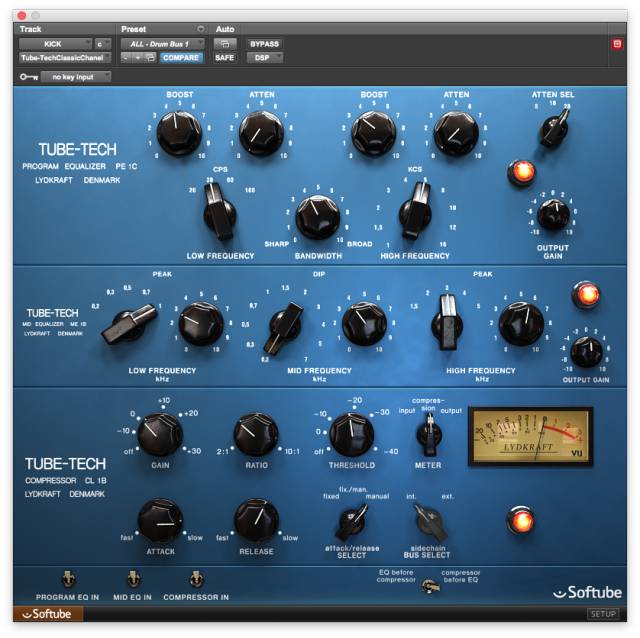This screenshot has height=638, width=640.
Task: Toggle the PROGRAM EQ IN switch
Action: (68, 579)
